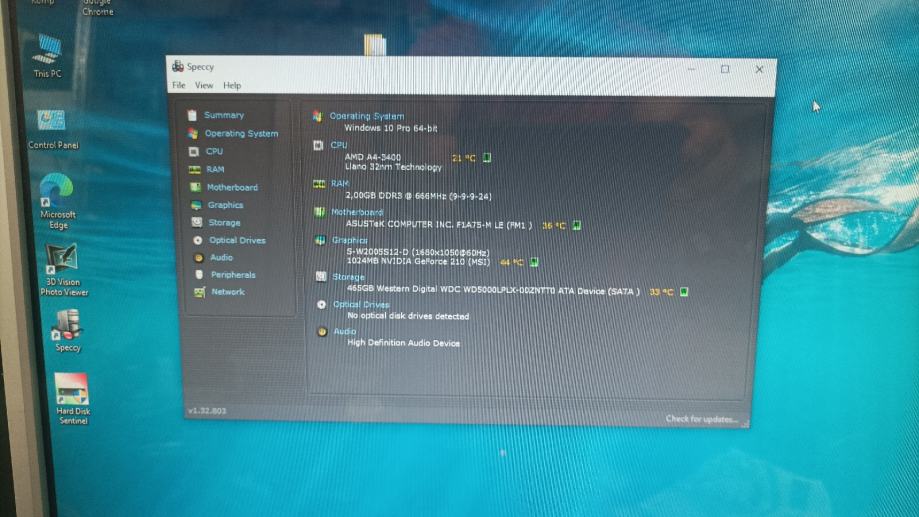Click the Optical Drives disc icon in sidebar
Viewport: 919px width, 517px height.
pos(198,240)
